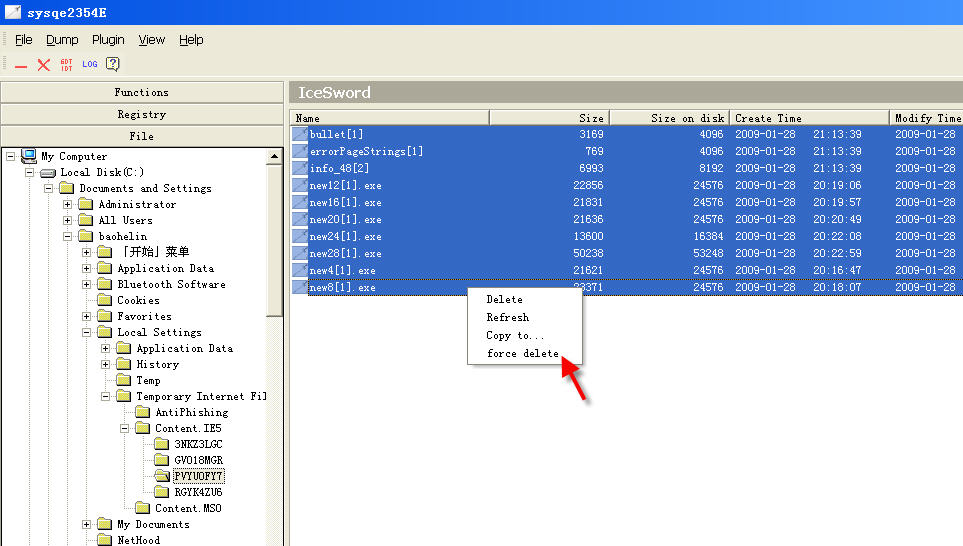
Task: Expand the My Documents folder
Action: tap(87, 524)
